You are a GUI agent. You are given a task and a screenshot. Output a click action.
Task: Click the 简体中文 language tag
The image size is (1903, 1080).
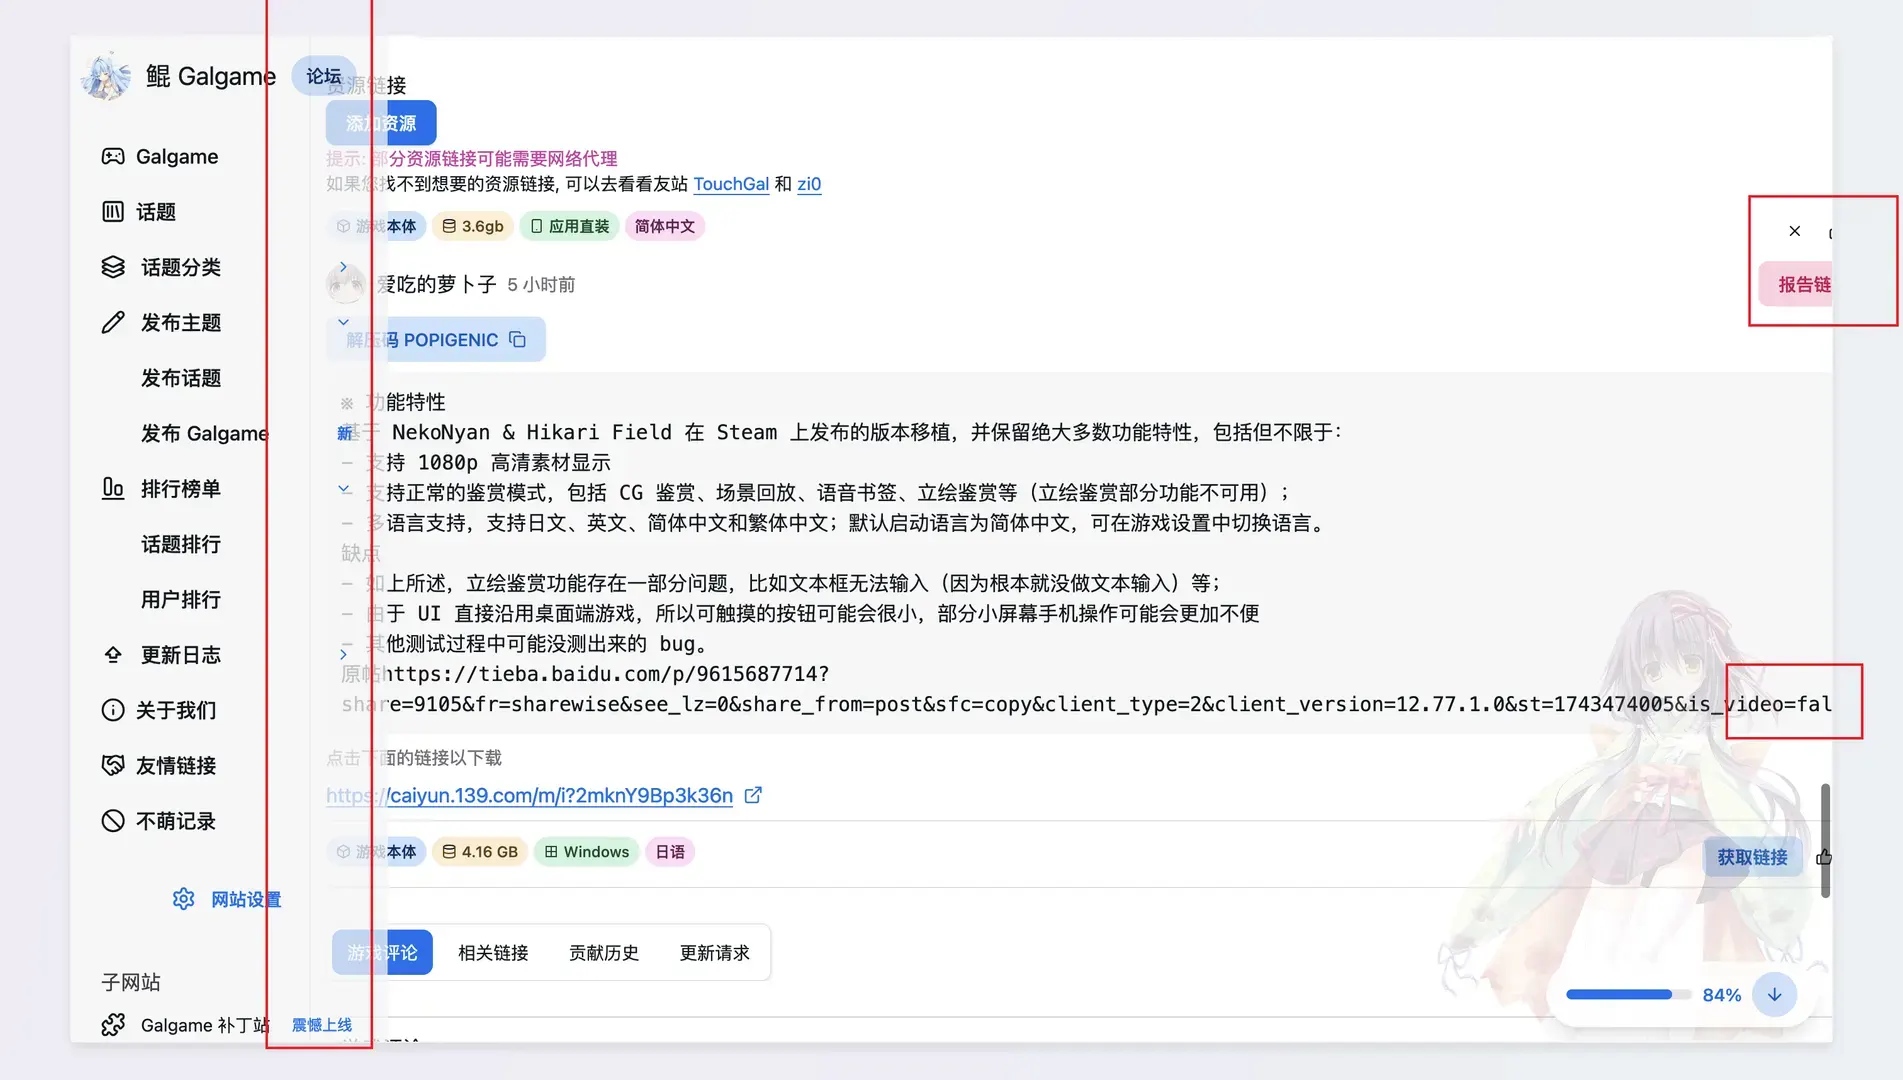pos(664,226)
